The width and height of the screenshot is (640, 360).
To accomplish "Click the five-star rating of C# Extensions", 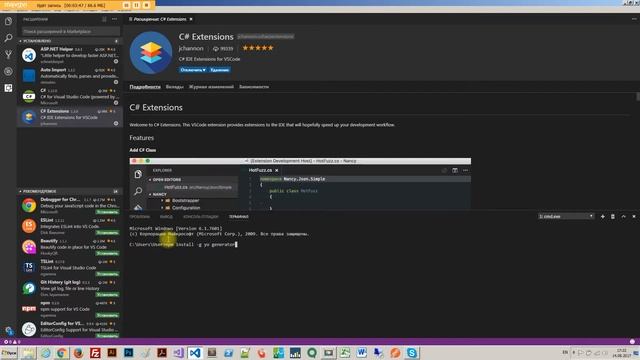I will [x=258, y=48].
